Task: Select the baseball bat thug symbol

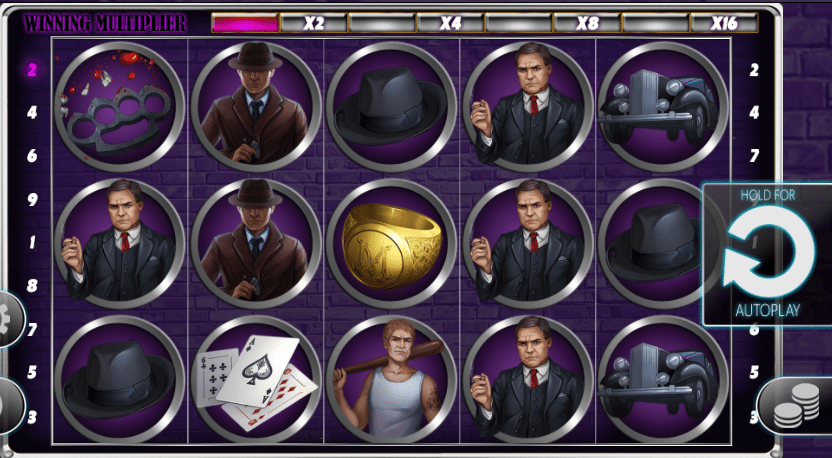Action: pos(392,380)
